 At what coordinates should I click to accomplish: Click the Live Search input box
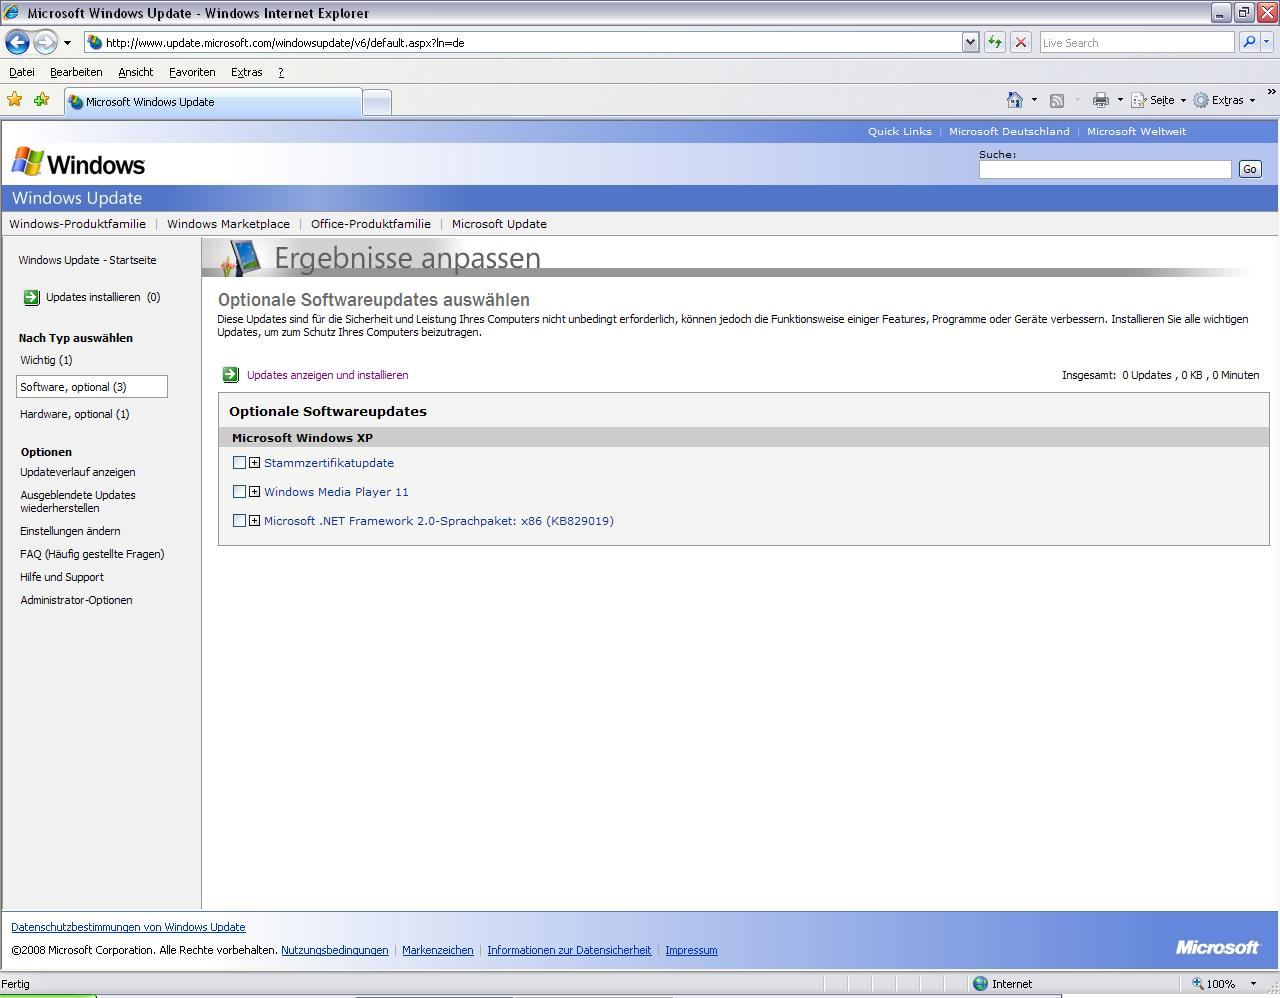click(x=1137, y=42)
